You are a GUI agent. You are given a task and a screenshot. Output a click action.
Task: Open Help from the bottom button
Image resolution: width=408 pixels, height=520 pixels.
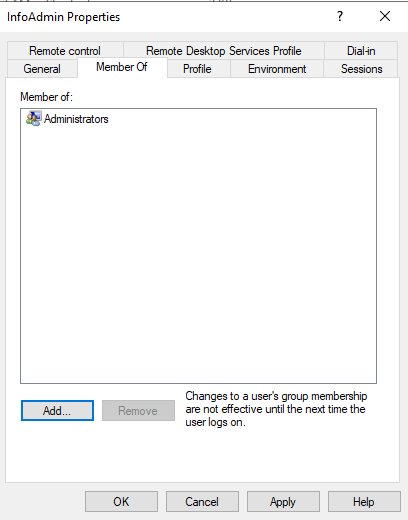(x=364, y=501)
